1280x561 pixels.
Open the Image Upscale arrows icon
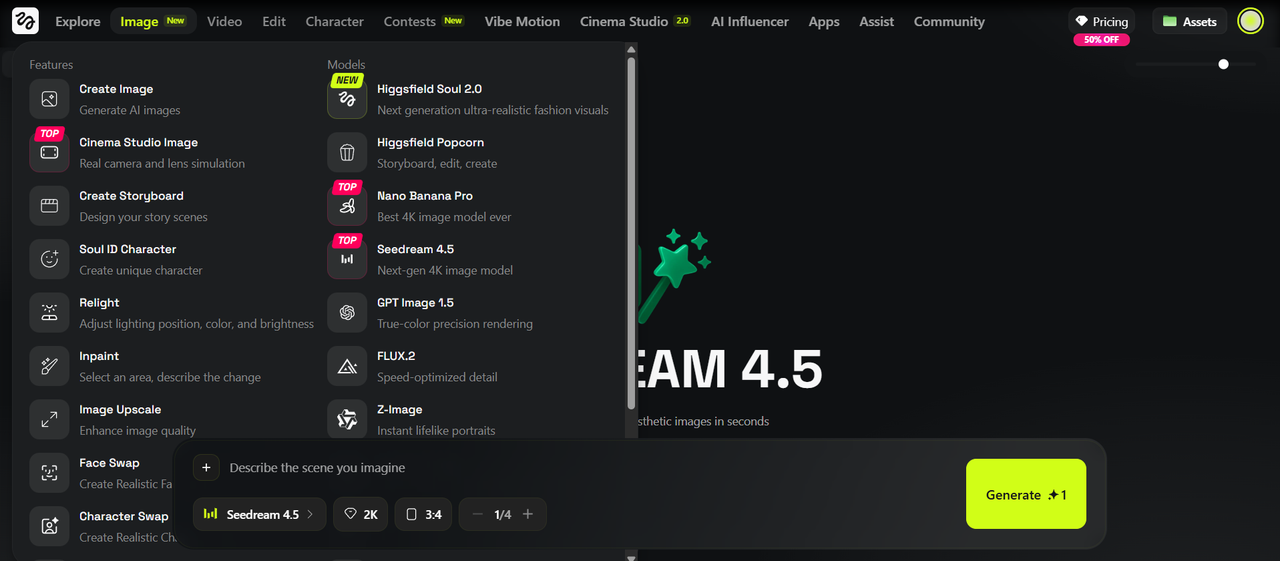(x=49, y=420)
